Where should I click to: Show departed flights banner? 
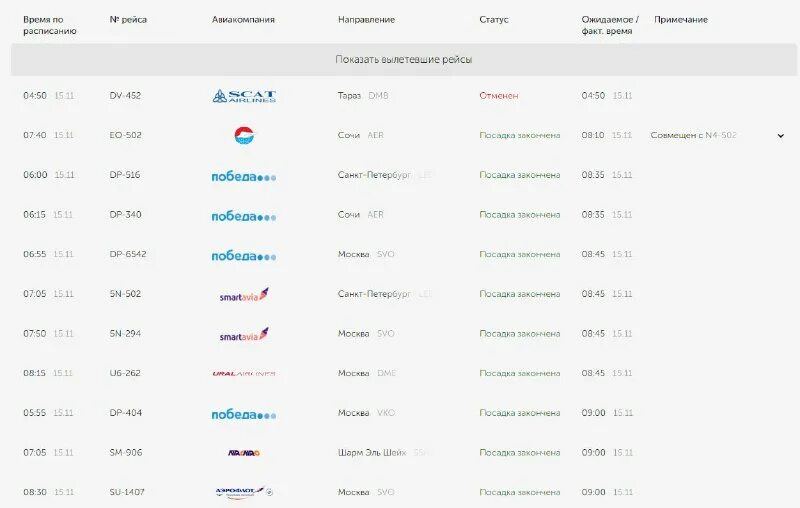coord(404,60)
